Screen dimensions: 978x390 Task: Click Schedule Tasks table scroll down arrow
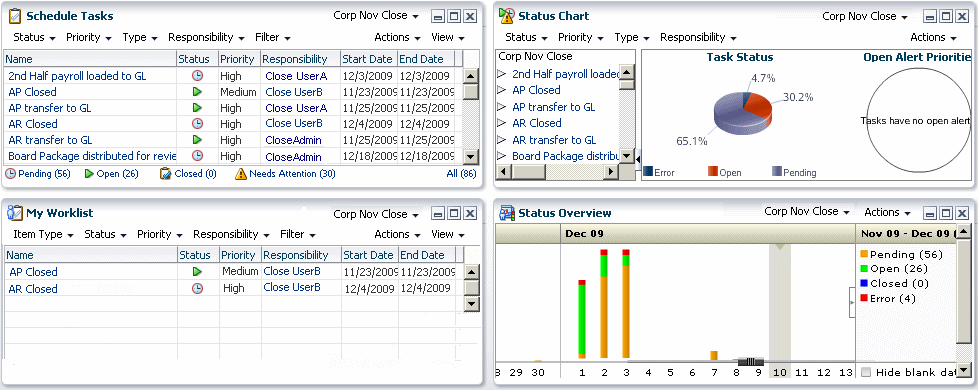point(471,157)
